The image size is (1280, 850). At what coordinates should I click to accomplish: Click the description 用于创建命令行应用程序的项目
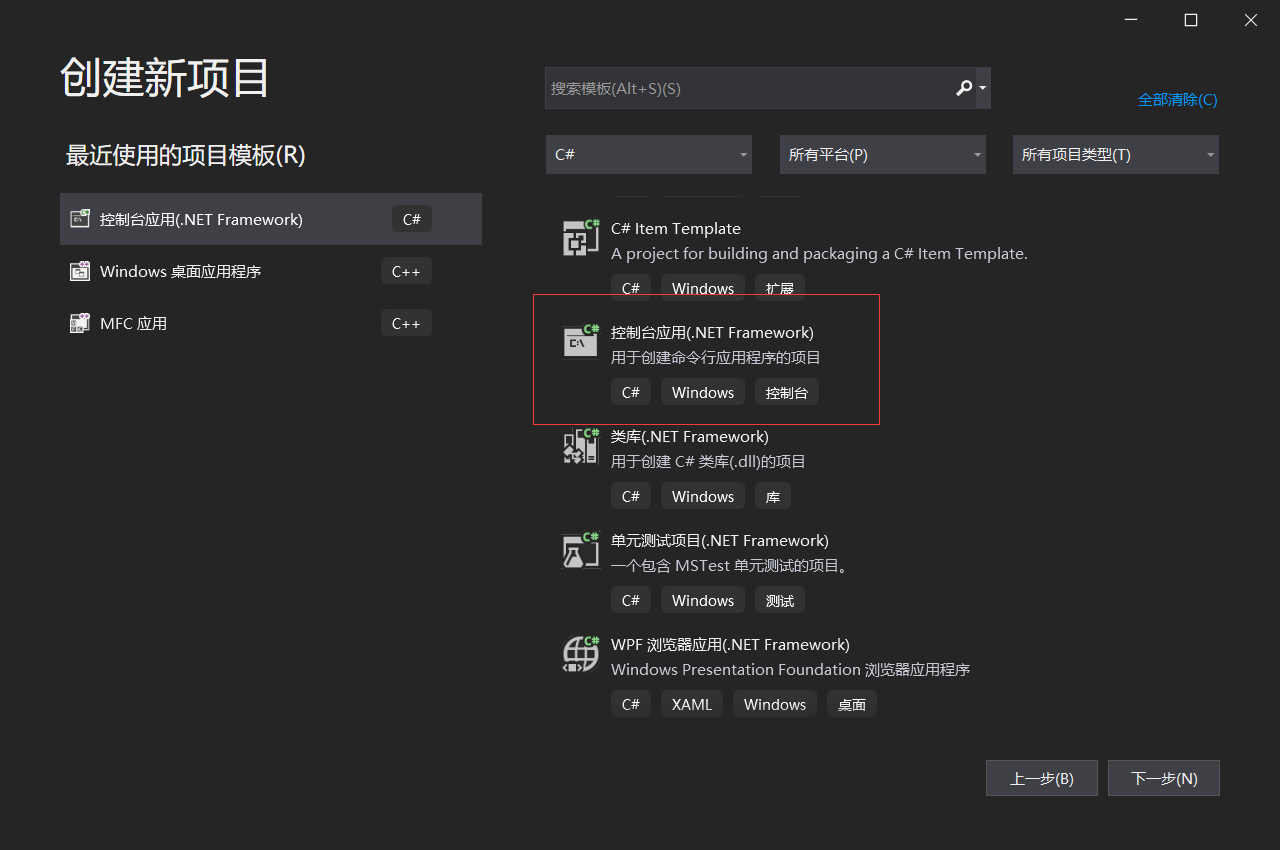[x=716, y=358]
